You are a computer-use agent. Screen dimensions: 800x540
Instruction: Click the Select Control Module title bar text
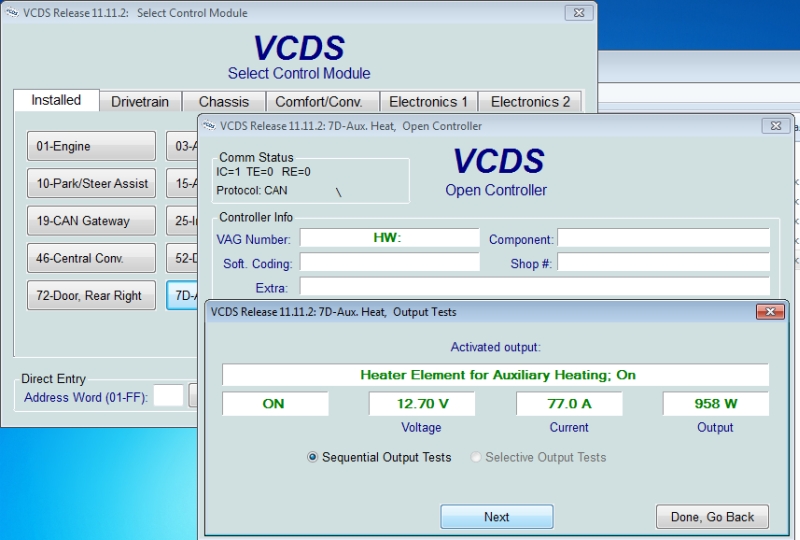[135, 13]
